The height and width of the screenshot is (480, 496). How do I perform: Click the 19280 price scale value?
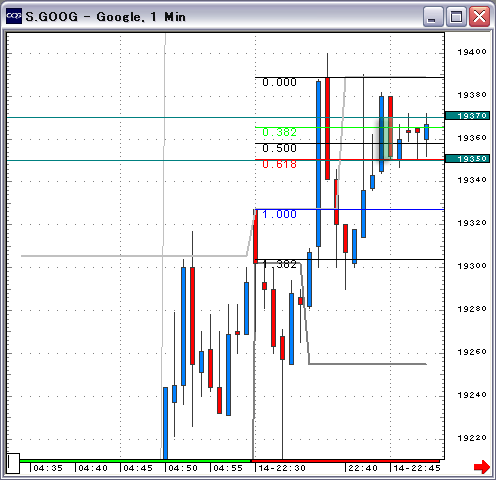click(x=472, y=309)
